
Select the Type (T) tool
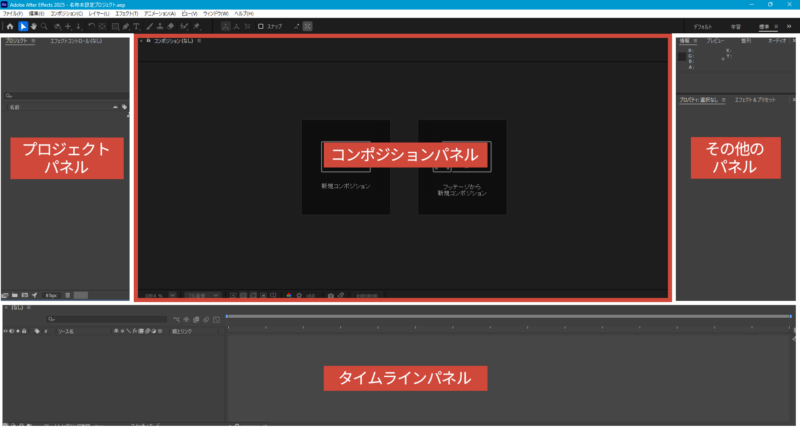point(137,26)
